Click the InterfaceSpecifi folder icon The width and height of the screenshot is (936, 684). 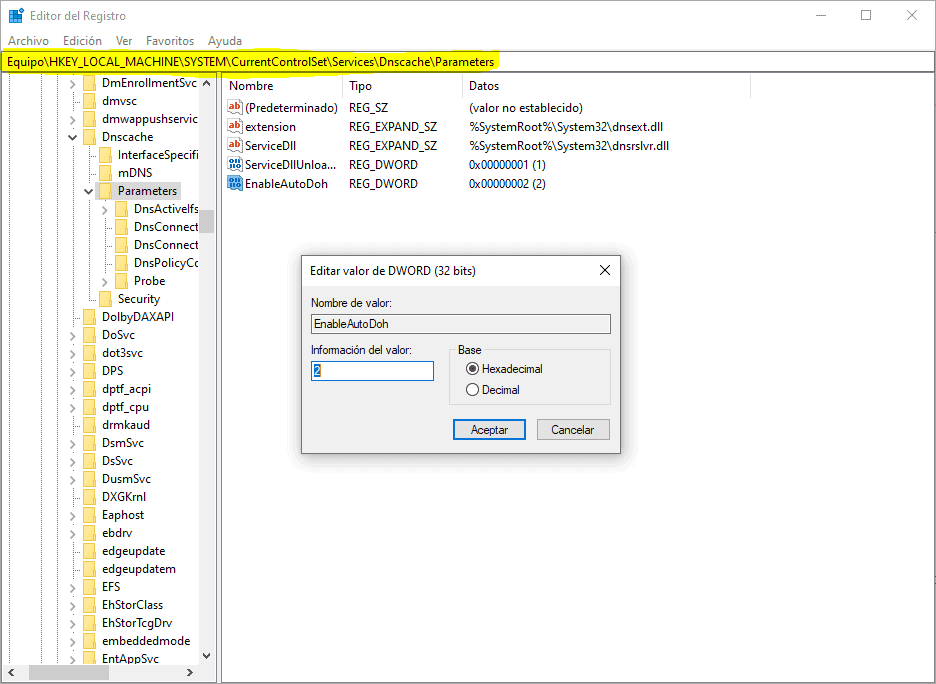(105, 155)
